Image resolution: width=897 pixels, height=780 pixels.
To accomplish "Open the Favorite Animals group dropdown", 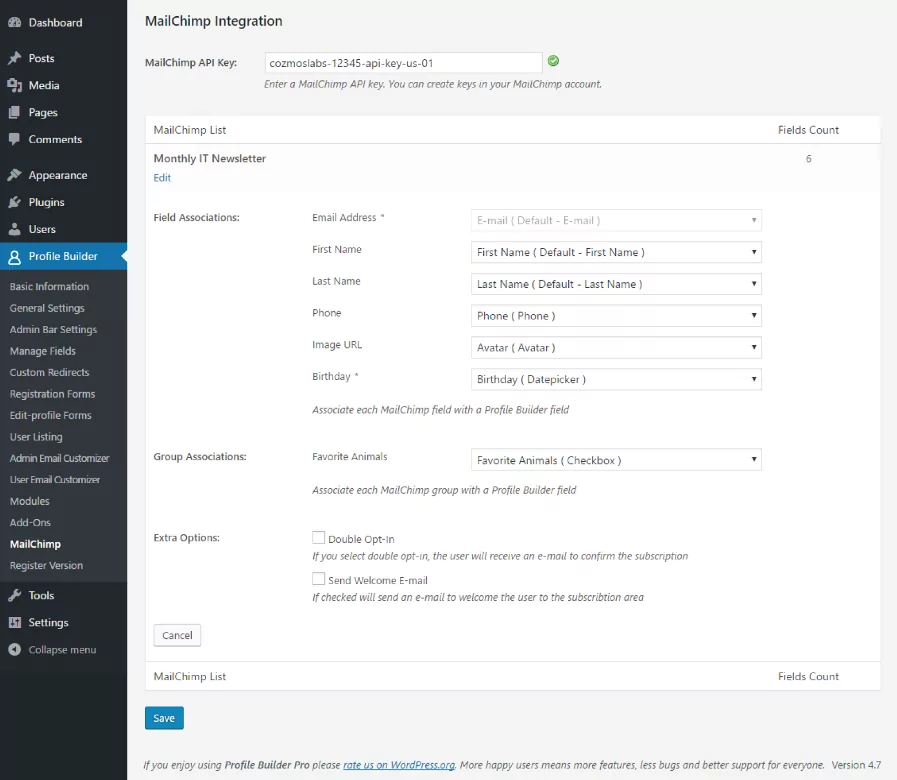I will click(x=616, y=460).
